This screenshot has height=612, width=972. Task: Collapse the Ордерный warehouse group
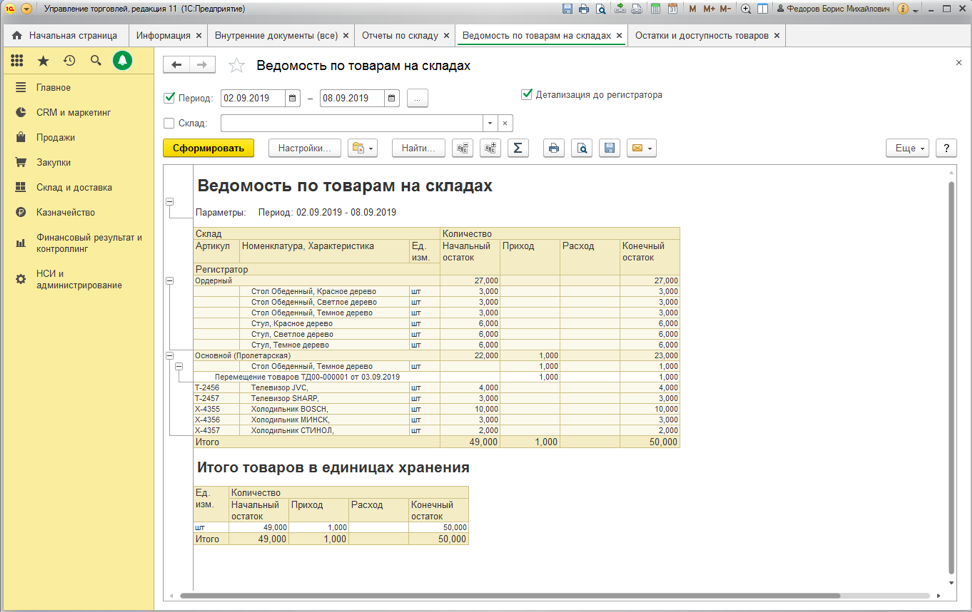(x=170, y=280)
